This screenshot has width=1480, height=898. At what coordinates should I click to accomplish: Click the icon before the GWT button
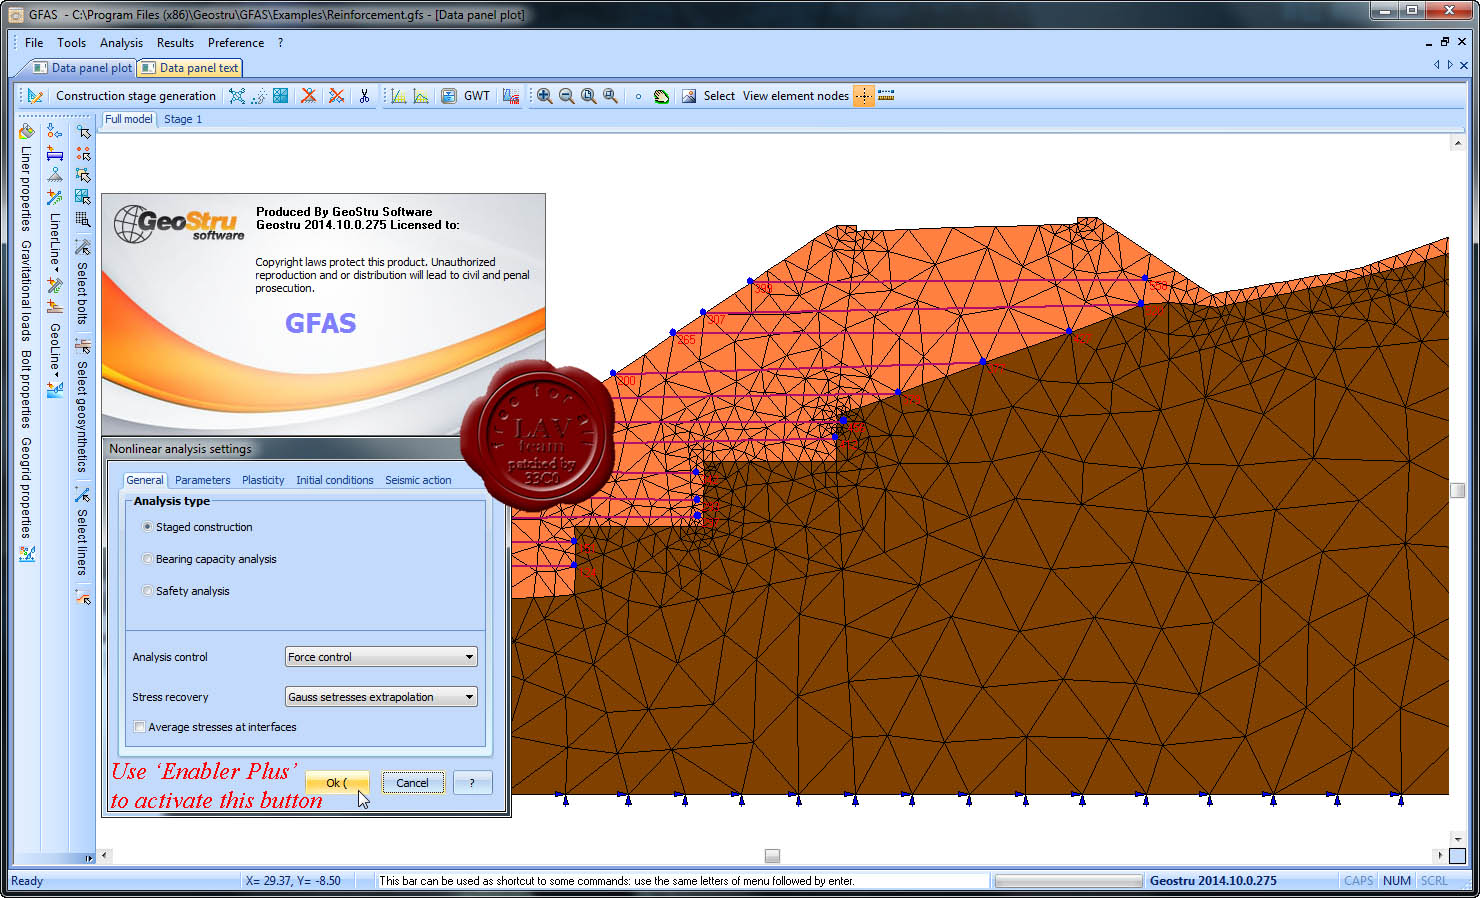pyautogui.click(x=449, y=96)
